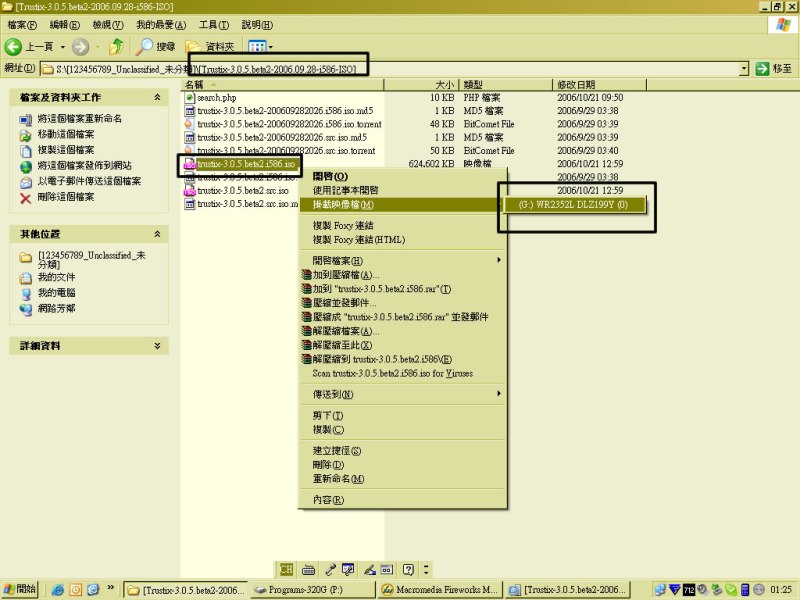Viewport: 800px width, 600px height.
Task: Choose 使用記事本開啟 in the context menu
Action: pos(402,190)
